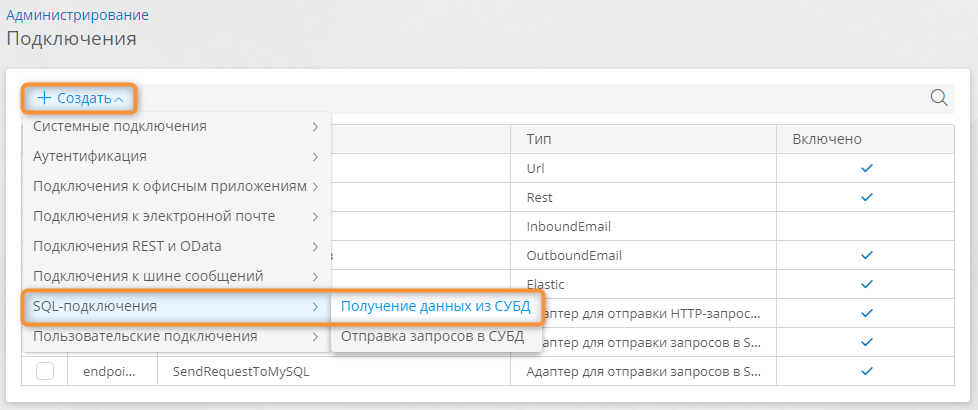
Task: Click the Создать button
Action: pos(80,98)
